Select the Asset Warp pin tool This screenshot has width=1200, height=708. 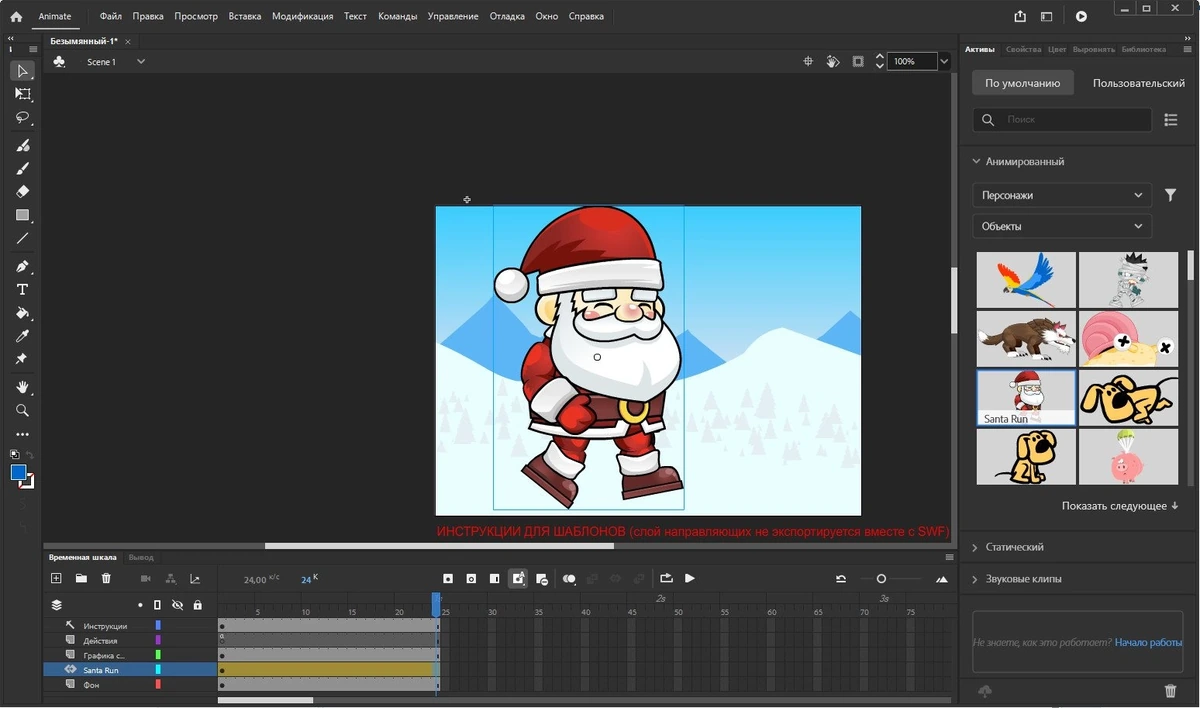22,359
